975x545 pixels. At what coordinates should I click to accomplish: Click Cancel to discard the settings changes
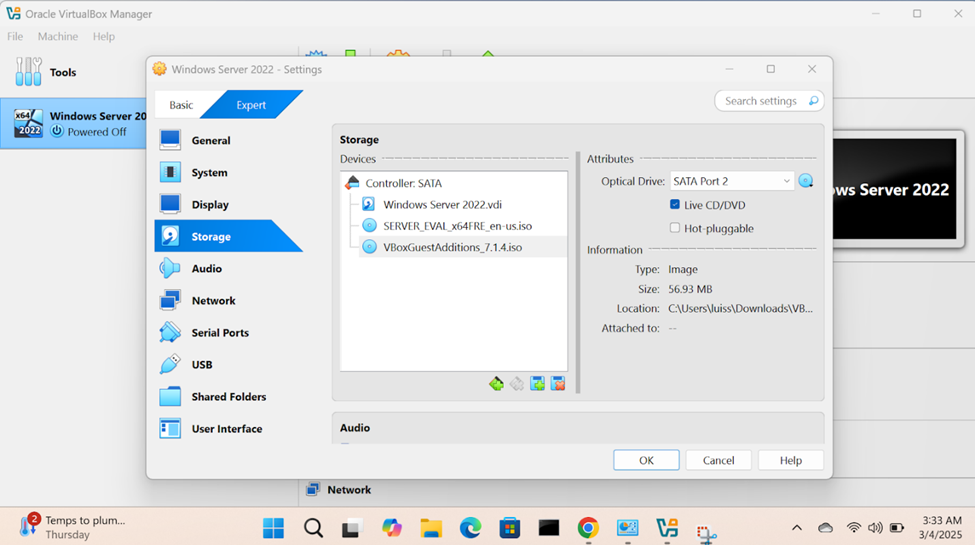click(718, 460)
